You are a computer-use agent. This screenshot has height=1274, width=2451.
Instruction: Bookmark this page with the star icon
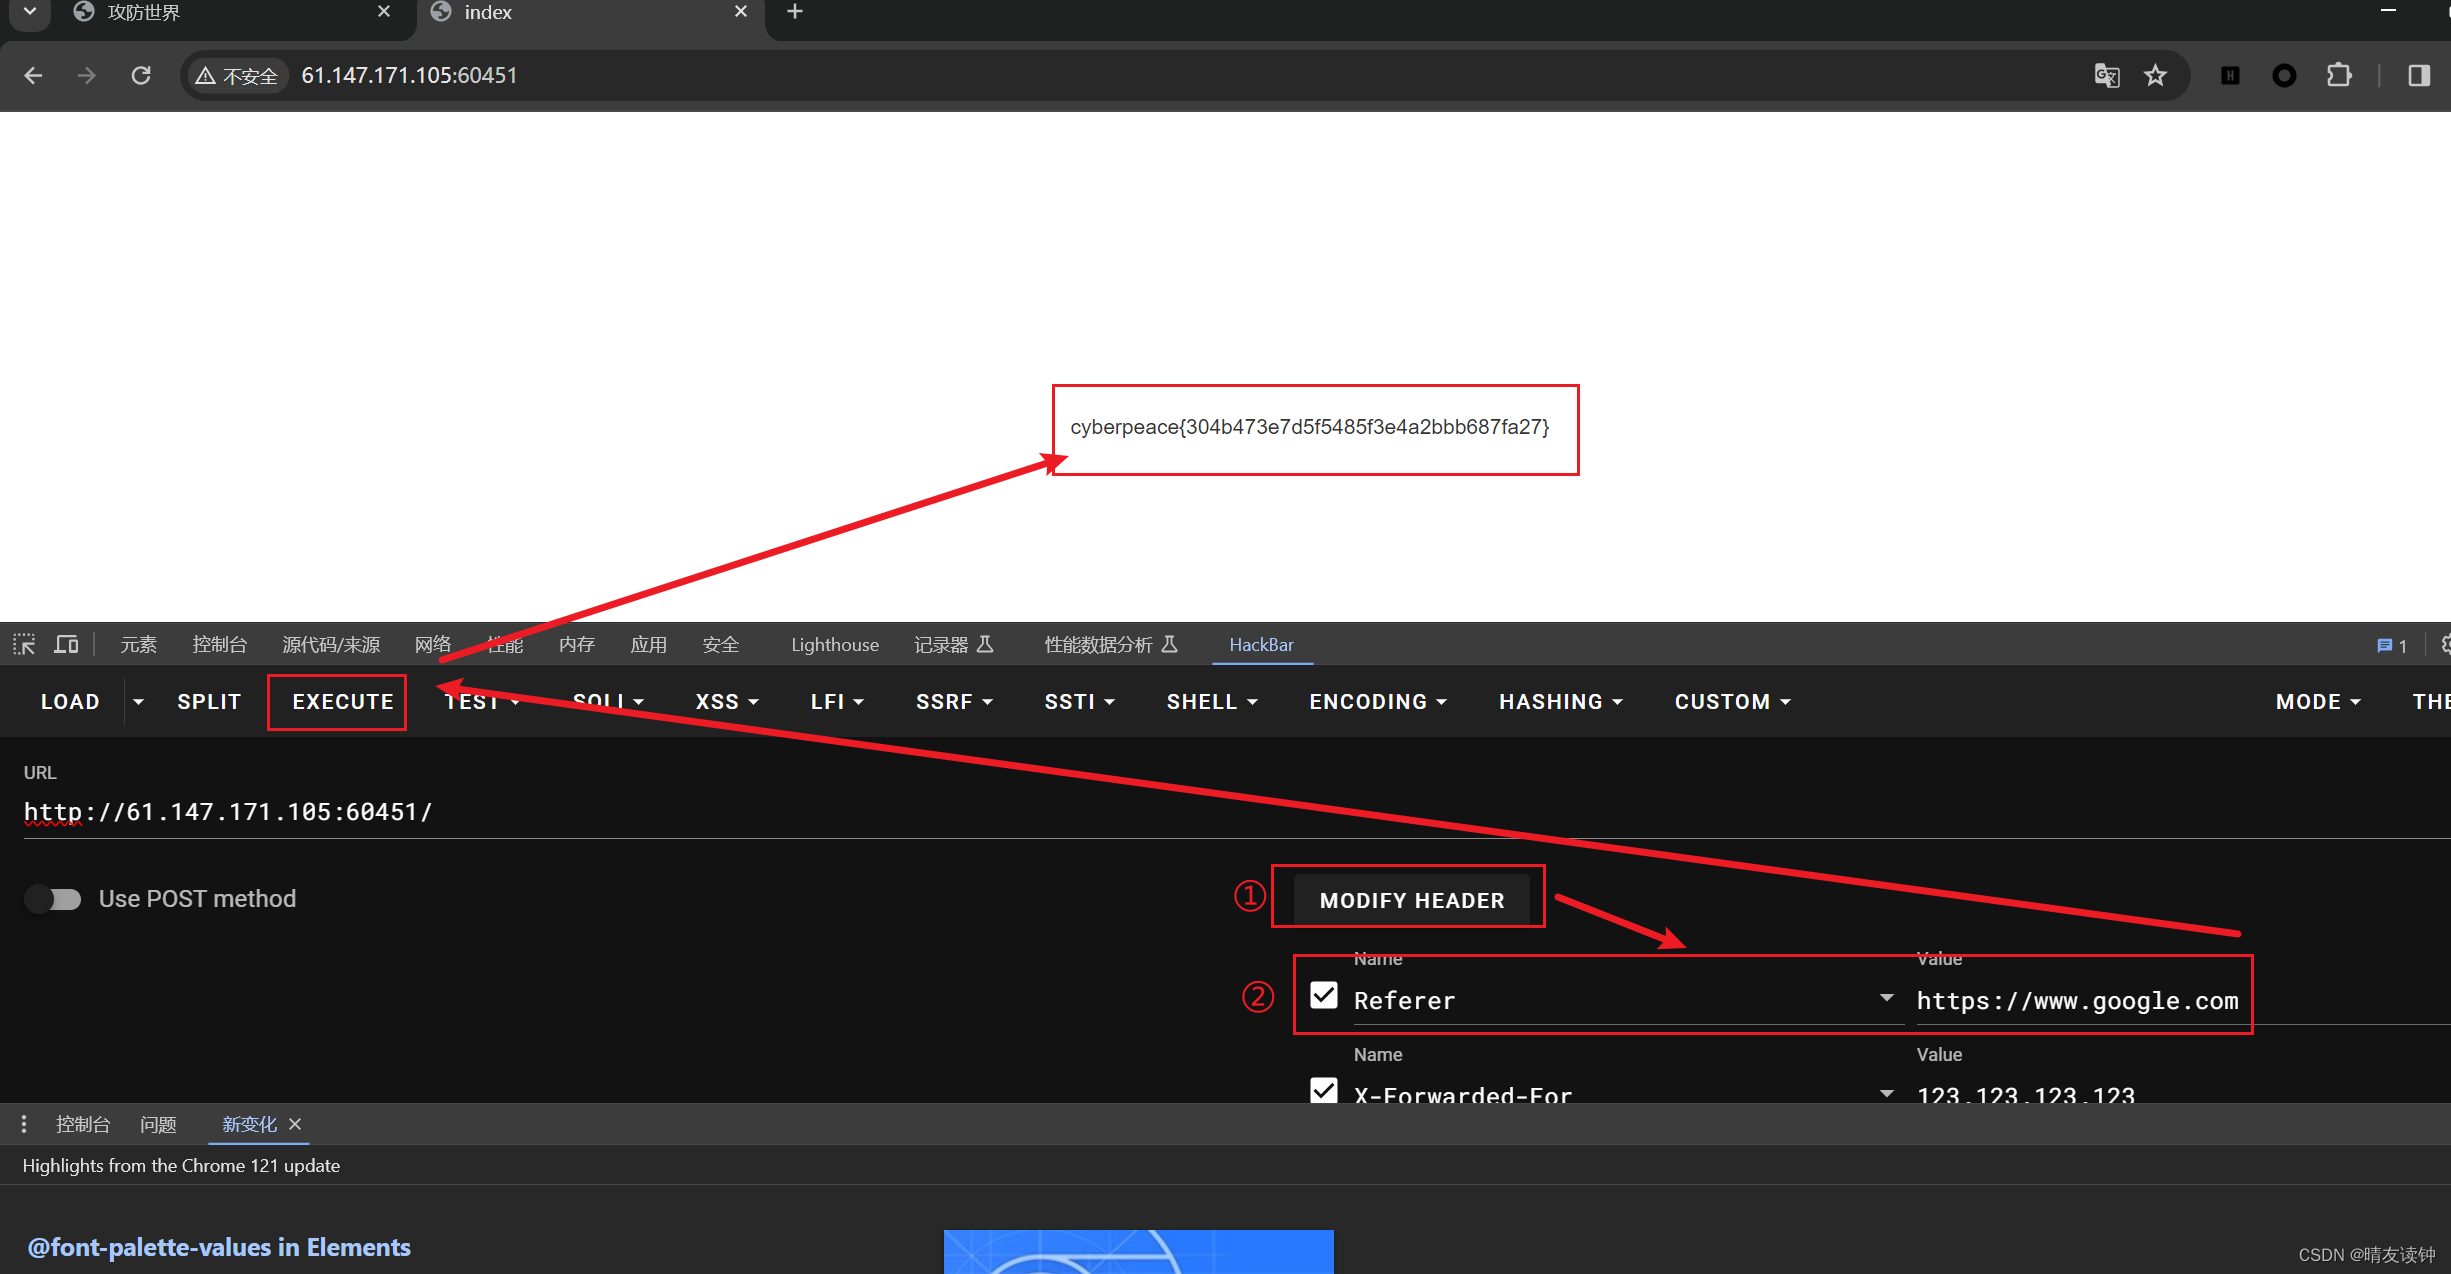tap(2156, 75)
